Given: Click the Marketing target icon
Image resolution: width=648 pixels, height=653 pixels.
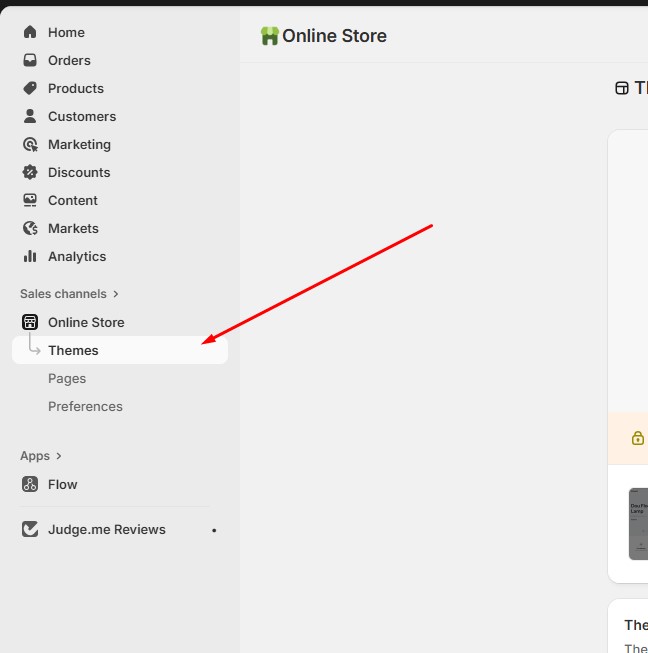Looking at the screenshot, I should click(x=30, y=144).
